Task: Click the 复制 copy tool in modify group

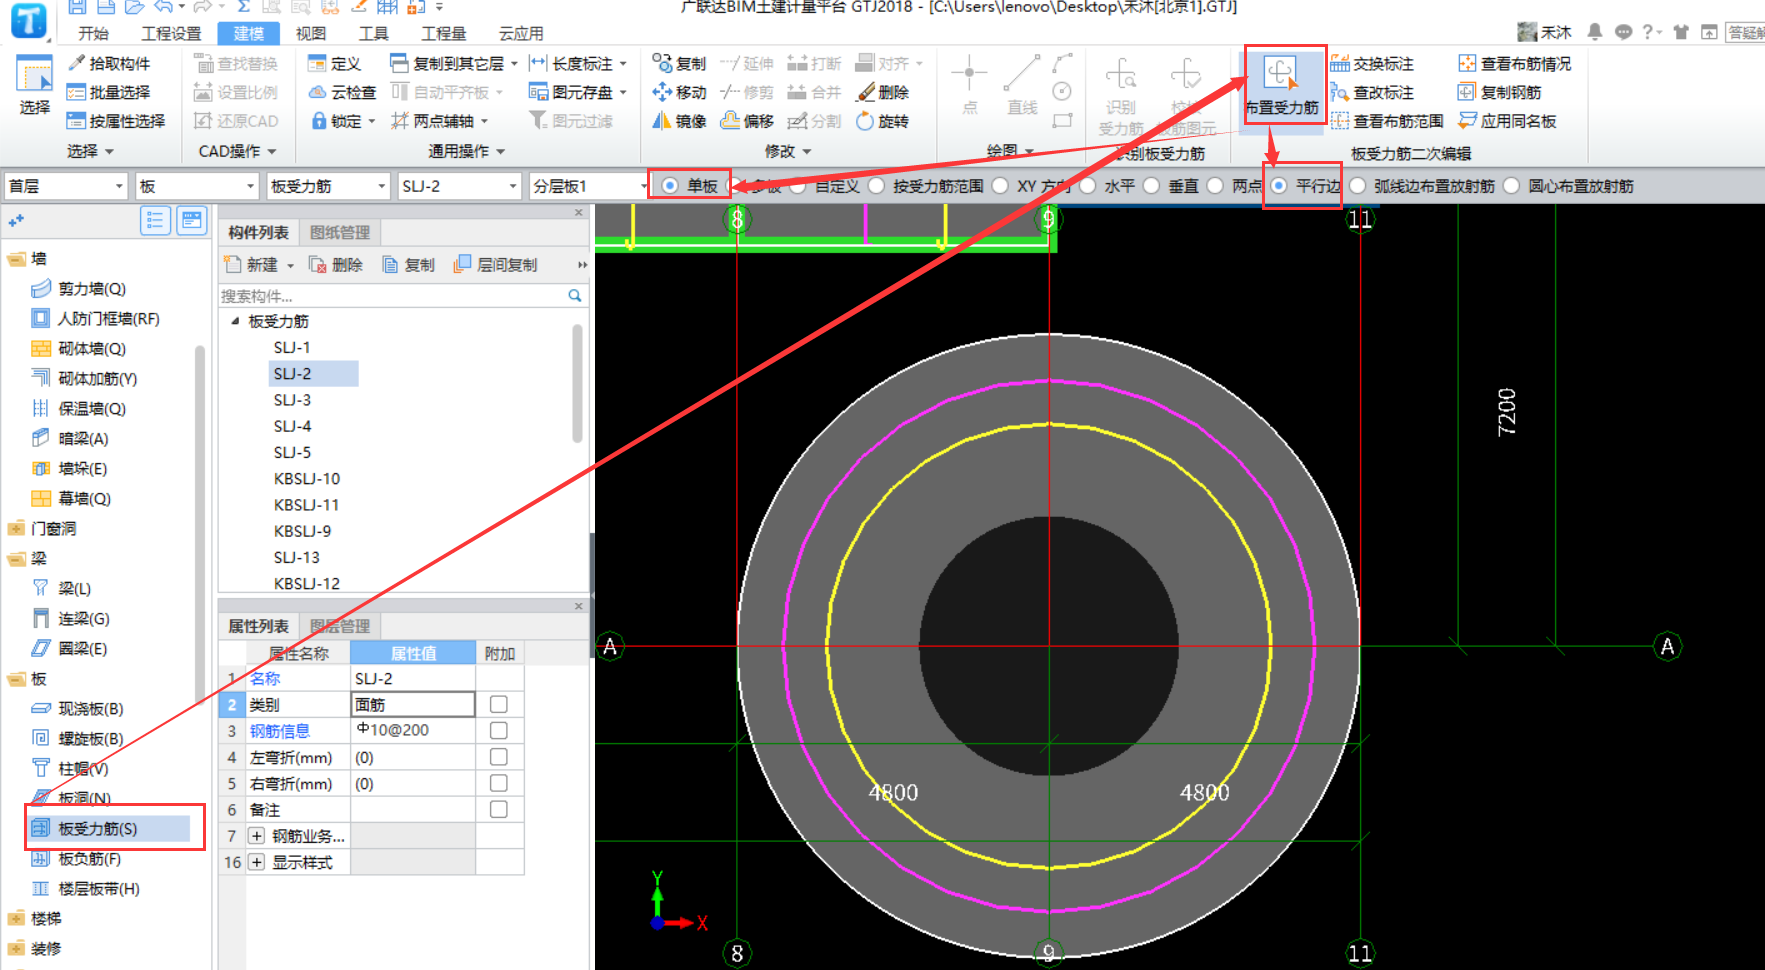Action: pos(662,63)
